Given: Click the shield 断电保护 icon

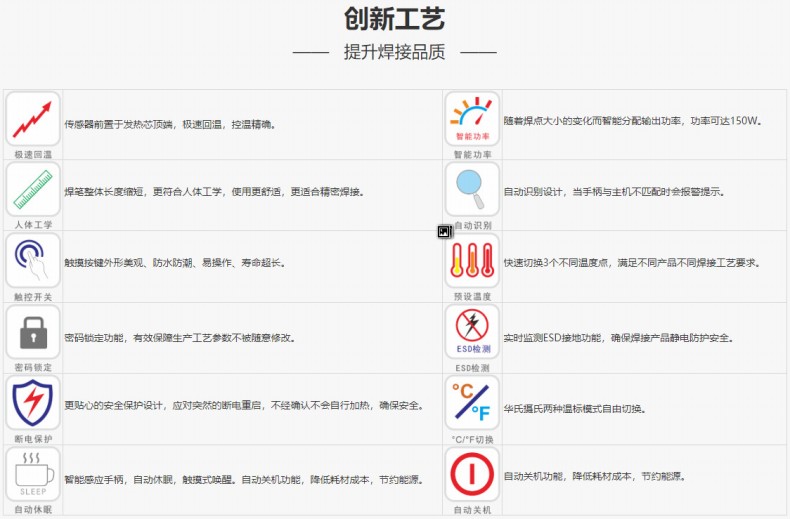Looking at the screenshot, I should (x=33, y=402).
